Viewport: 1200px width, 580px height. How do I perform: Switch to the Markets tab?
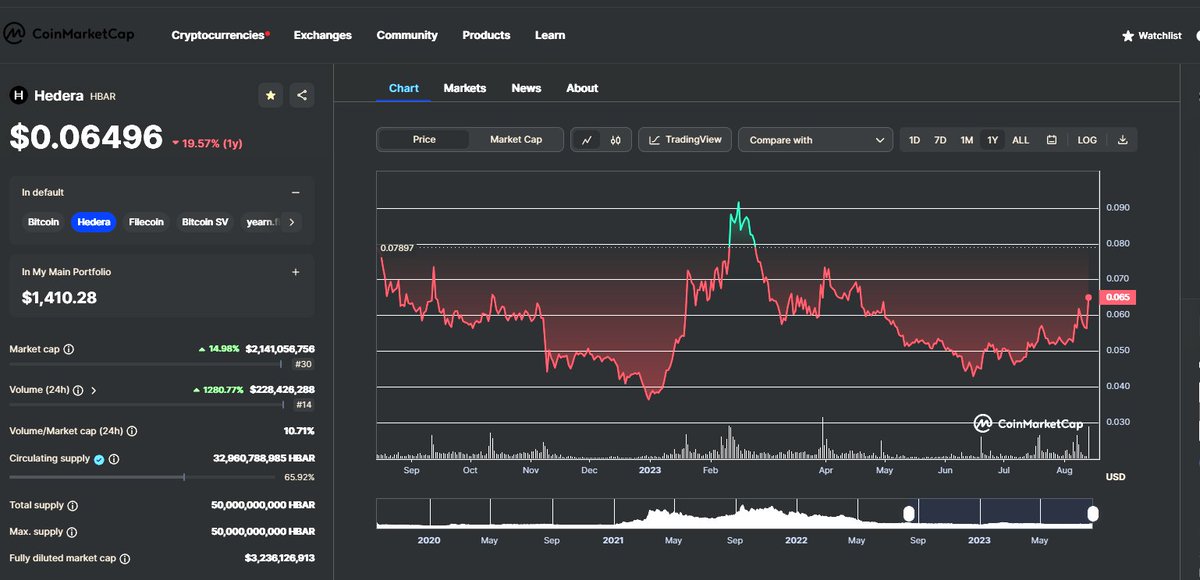tap(465, 88)
